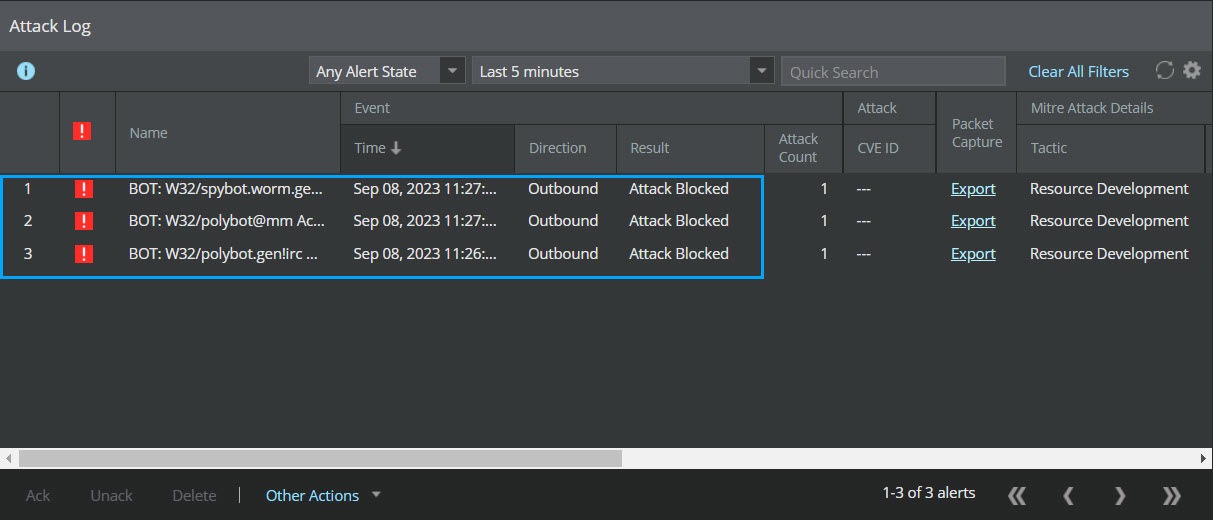Click time Sep 08, 2023 11:26 cell
Viewport: 1213px width, 520px height.
tap(425, 254)
